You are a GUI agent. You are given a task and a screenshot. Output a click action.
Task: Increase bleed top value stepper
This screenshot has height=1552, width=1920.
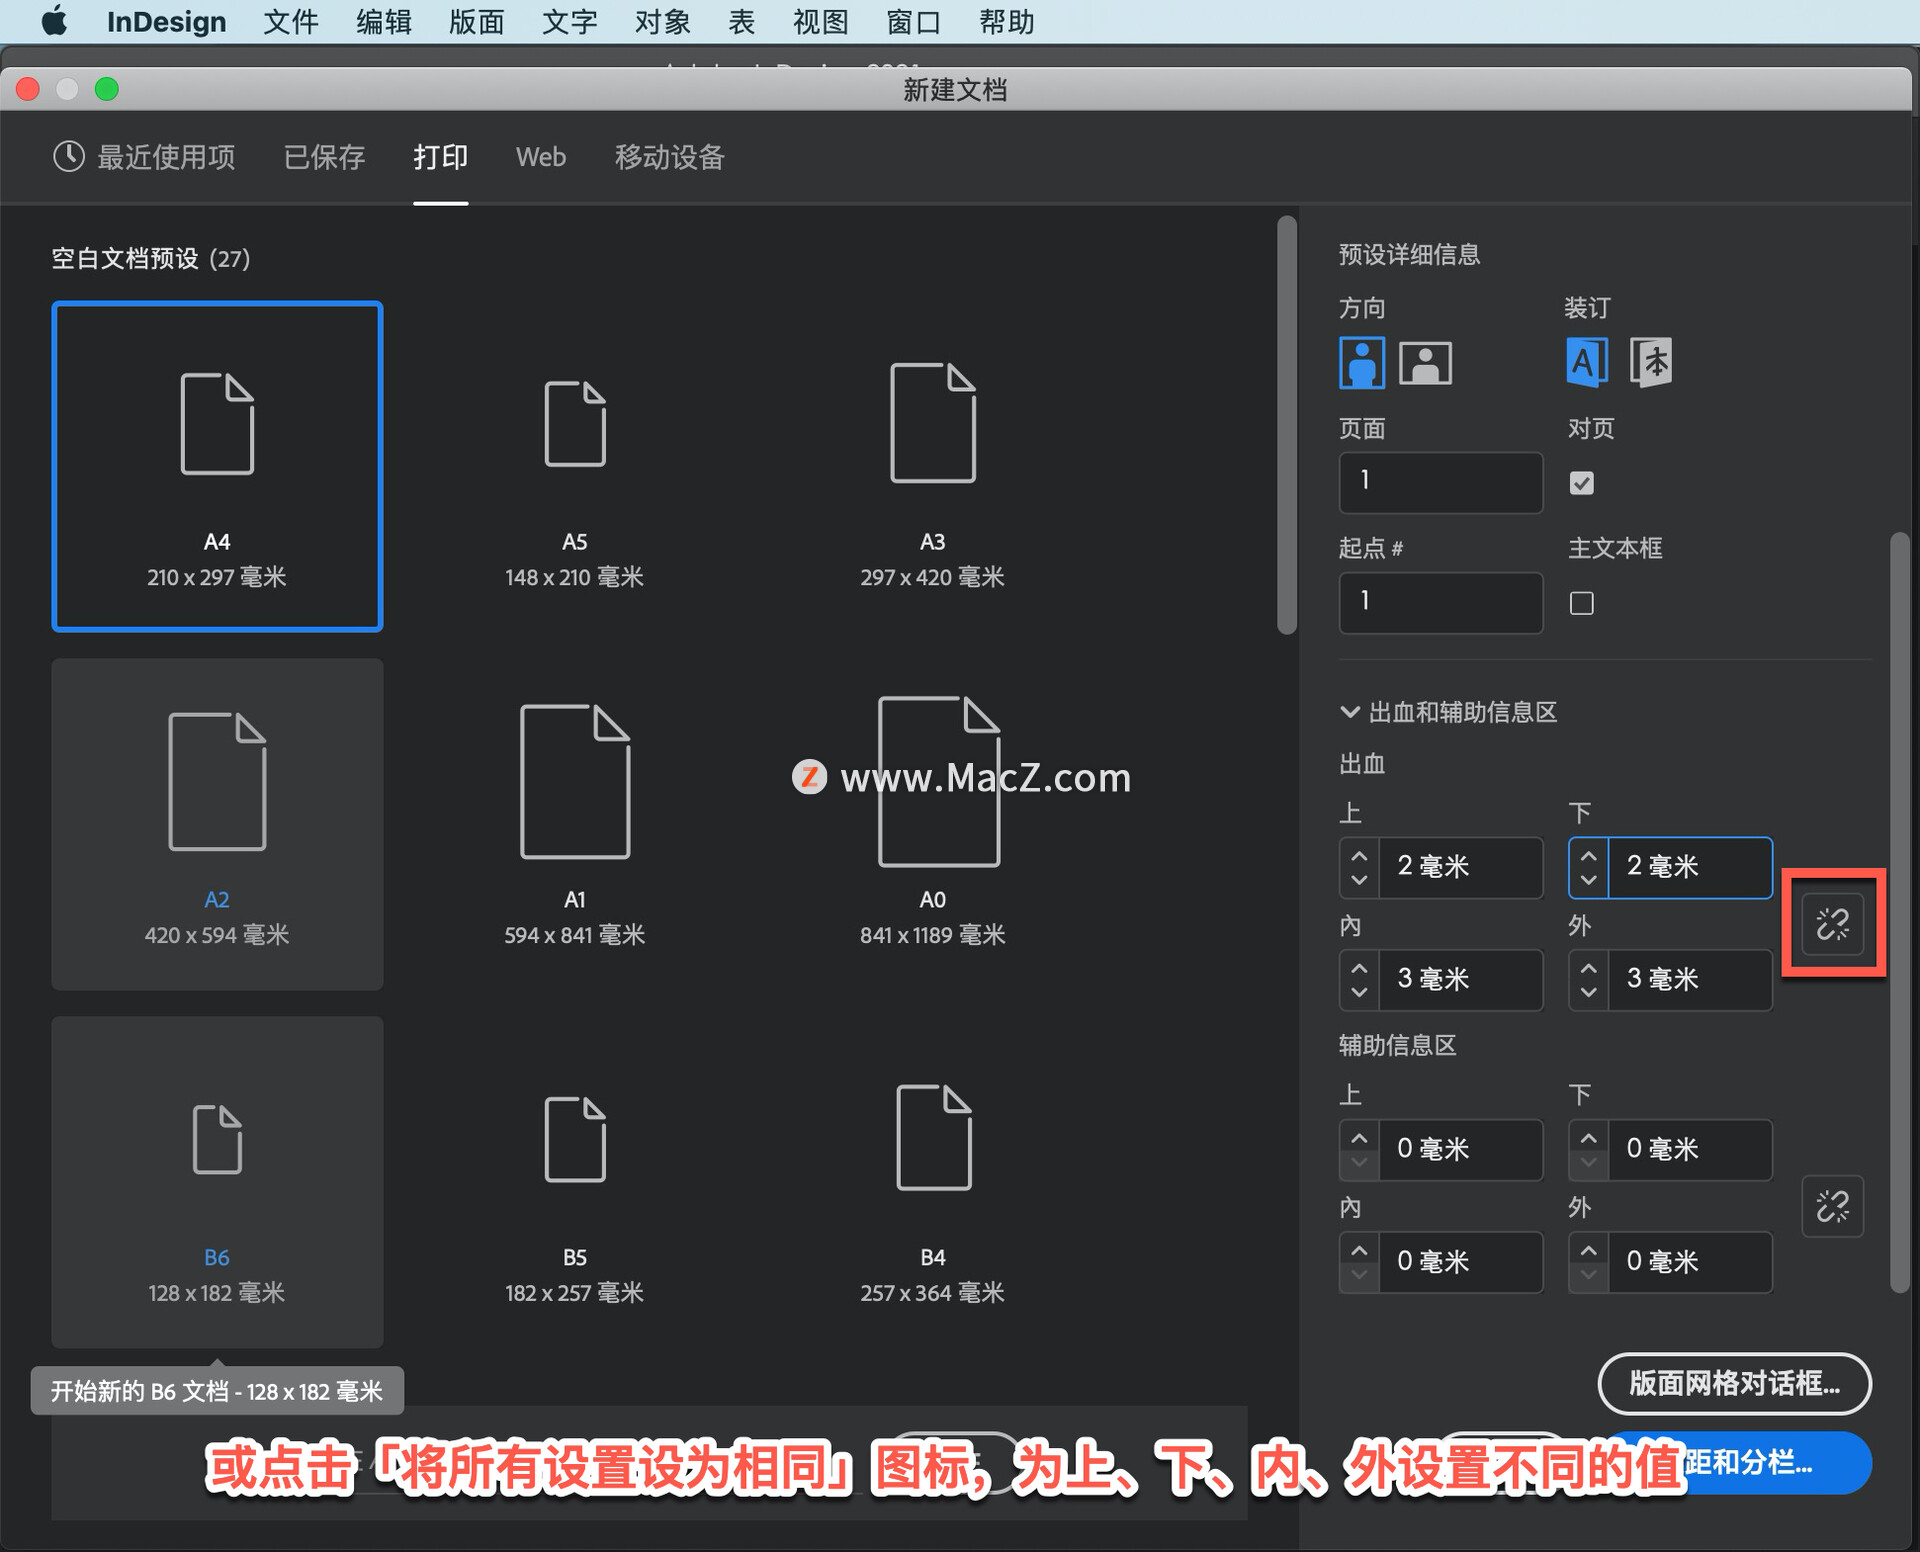(x=1359, y=856)
